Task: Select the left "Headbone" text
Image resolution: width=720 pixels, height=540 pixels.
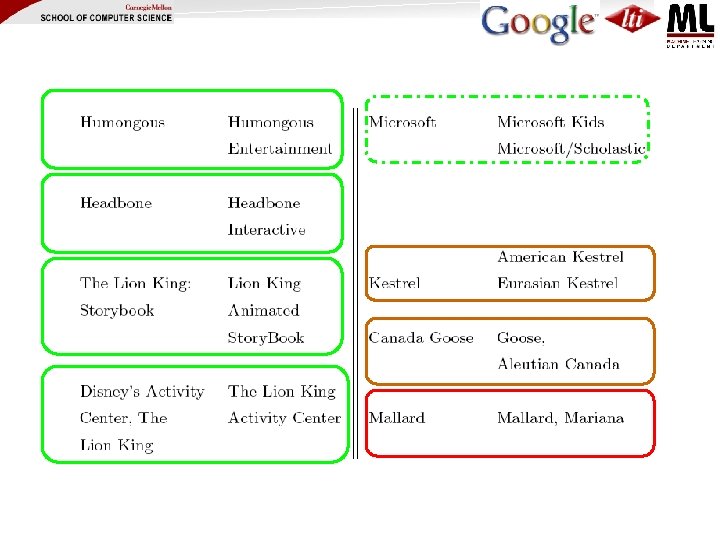Action: pos(116,202)
